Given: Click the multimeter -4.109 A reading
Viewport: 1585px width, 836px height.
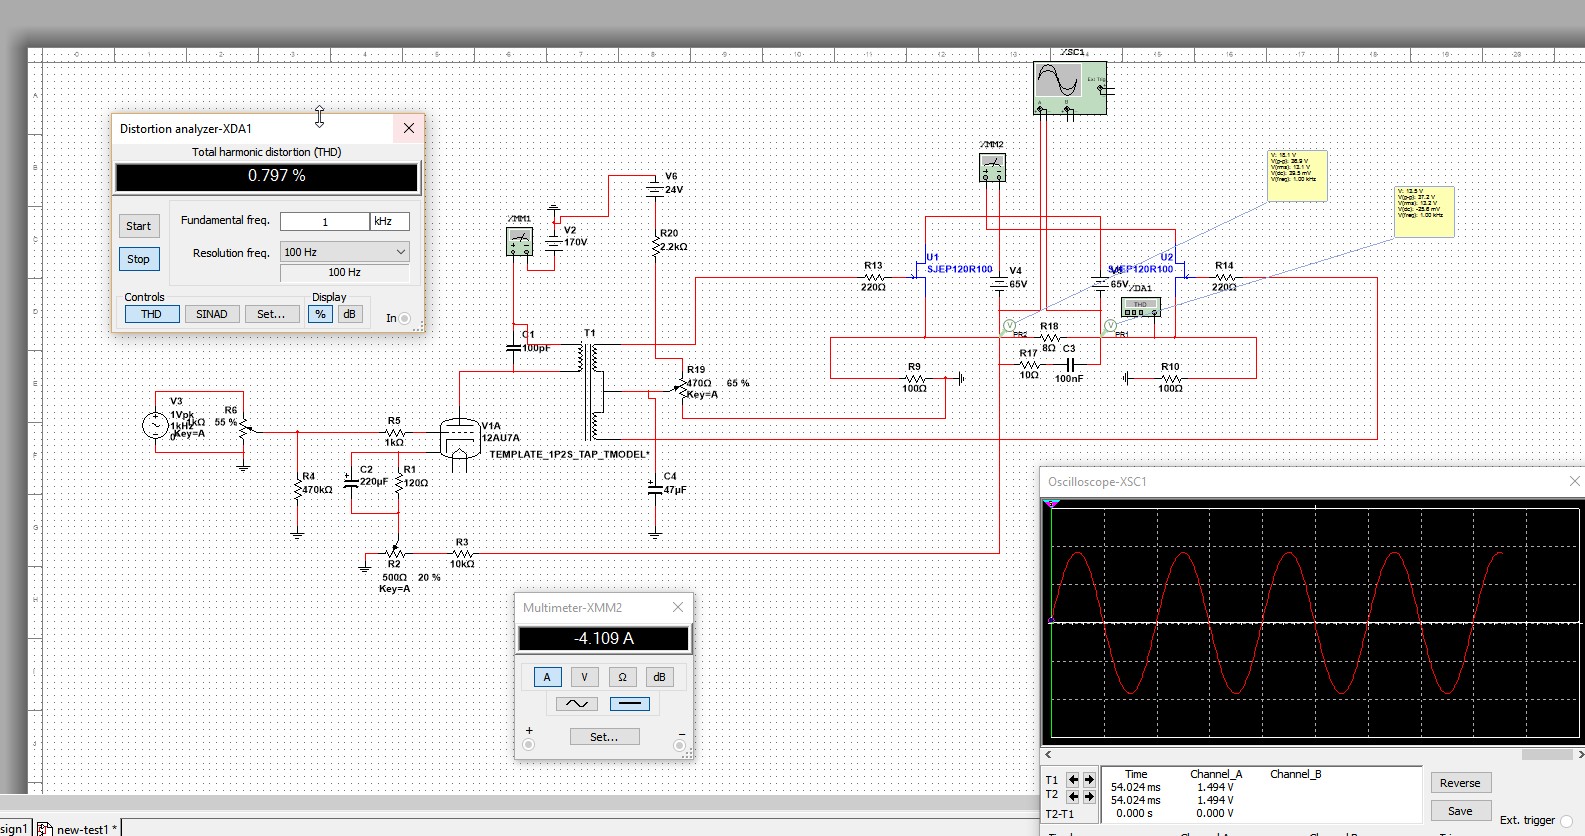Looking at the screenshot, I should pos(604,638).
